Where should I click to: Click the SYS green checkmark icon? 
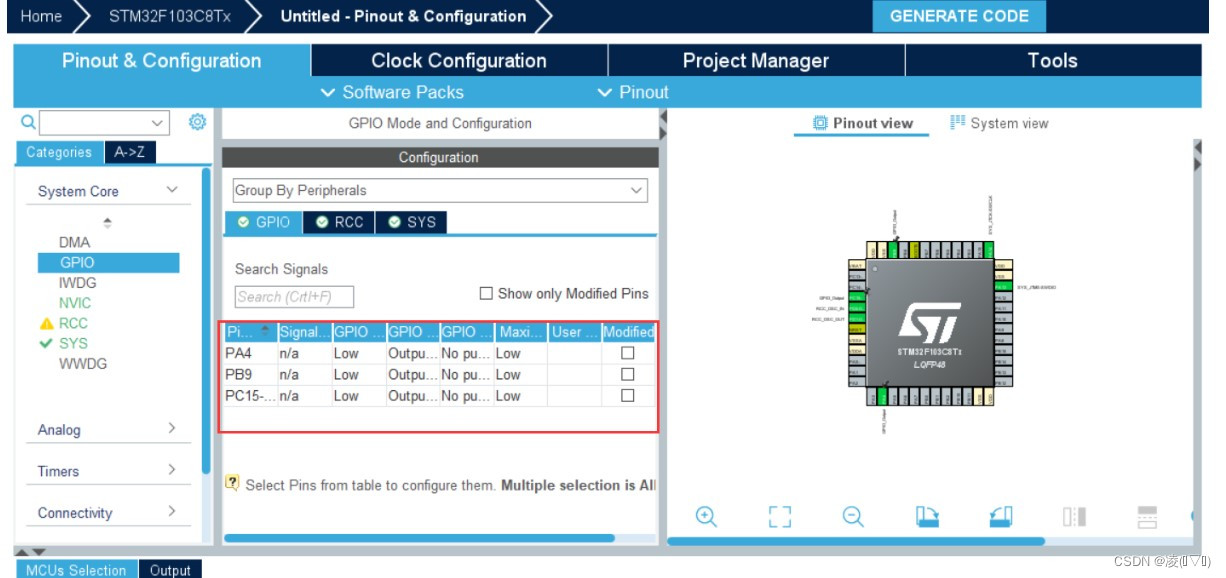[x=46, y=343]
